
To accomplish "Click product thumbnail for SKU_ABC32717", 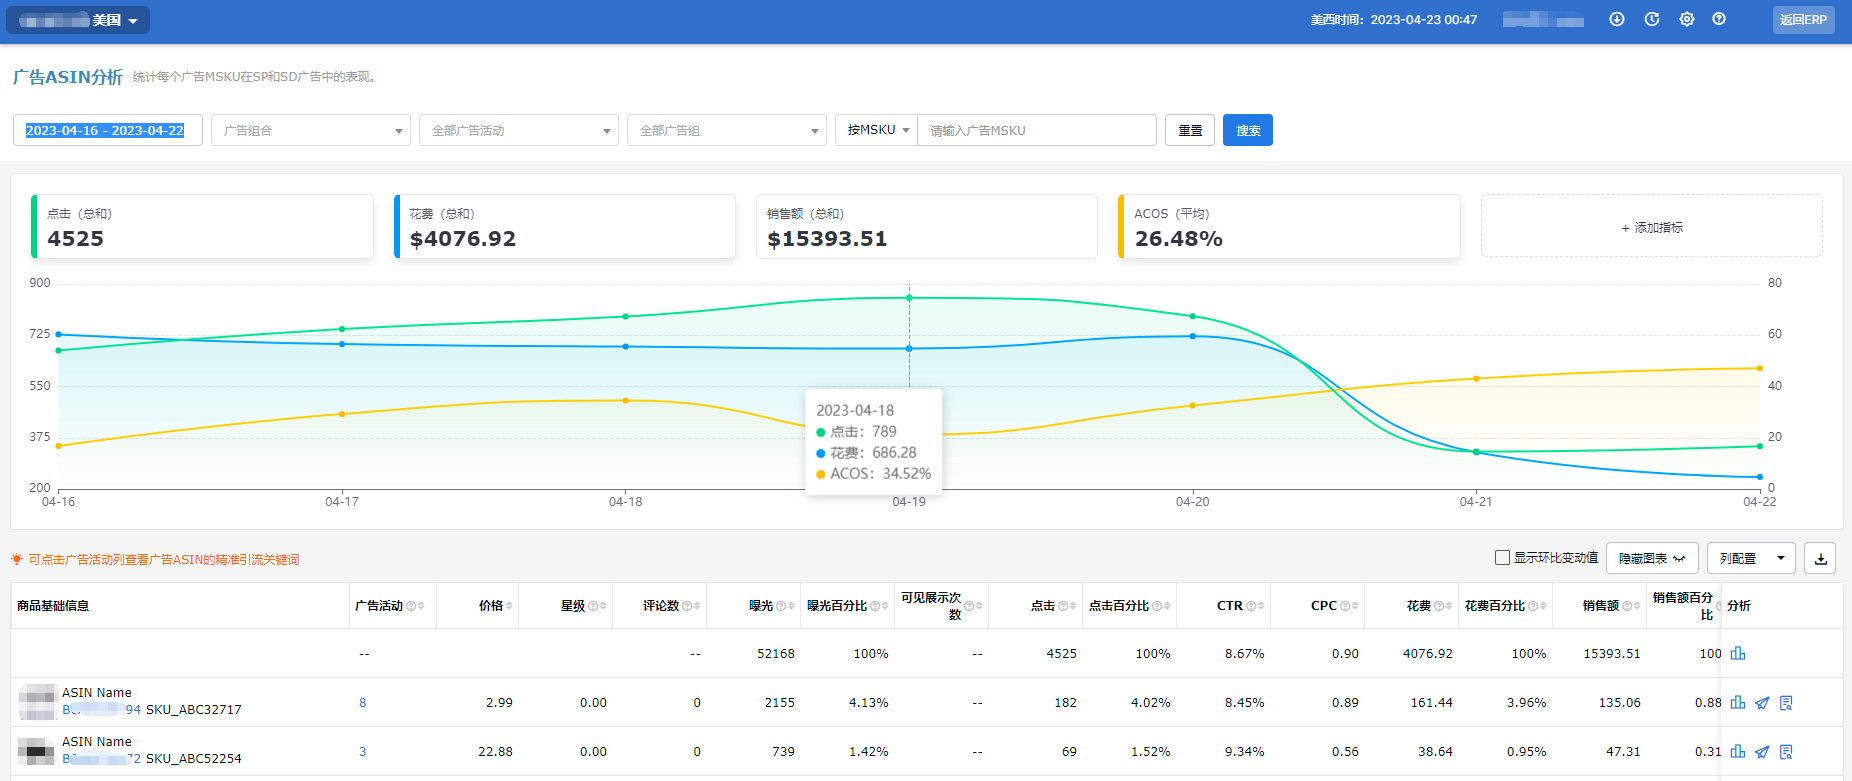I will click(38, 702).
